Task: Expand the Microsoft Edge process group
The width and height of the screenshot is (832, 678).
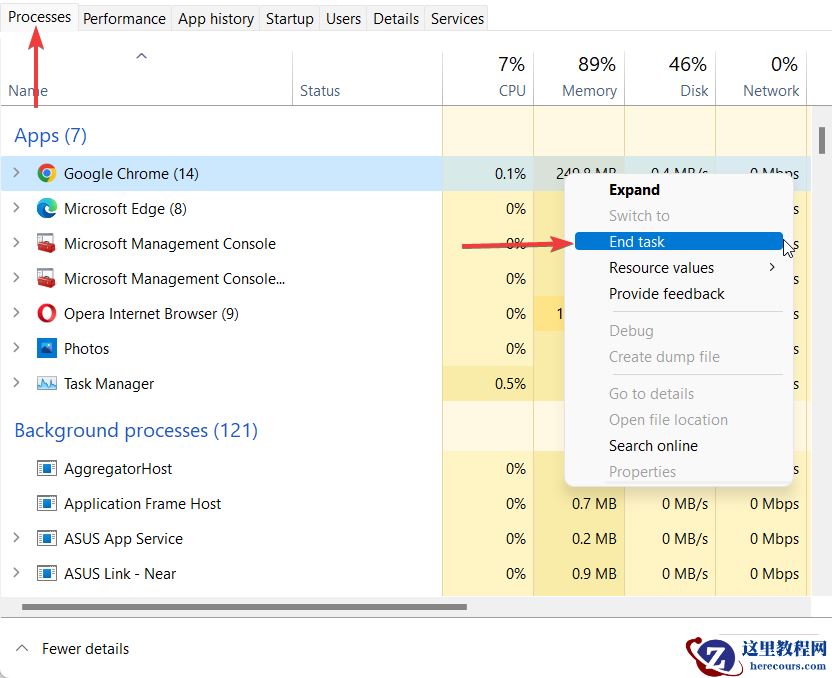Action: (16, 208)
